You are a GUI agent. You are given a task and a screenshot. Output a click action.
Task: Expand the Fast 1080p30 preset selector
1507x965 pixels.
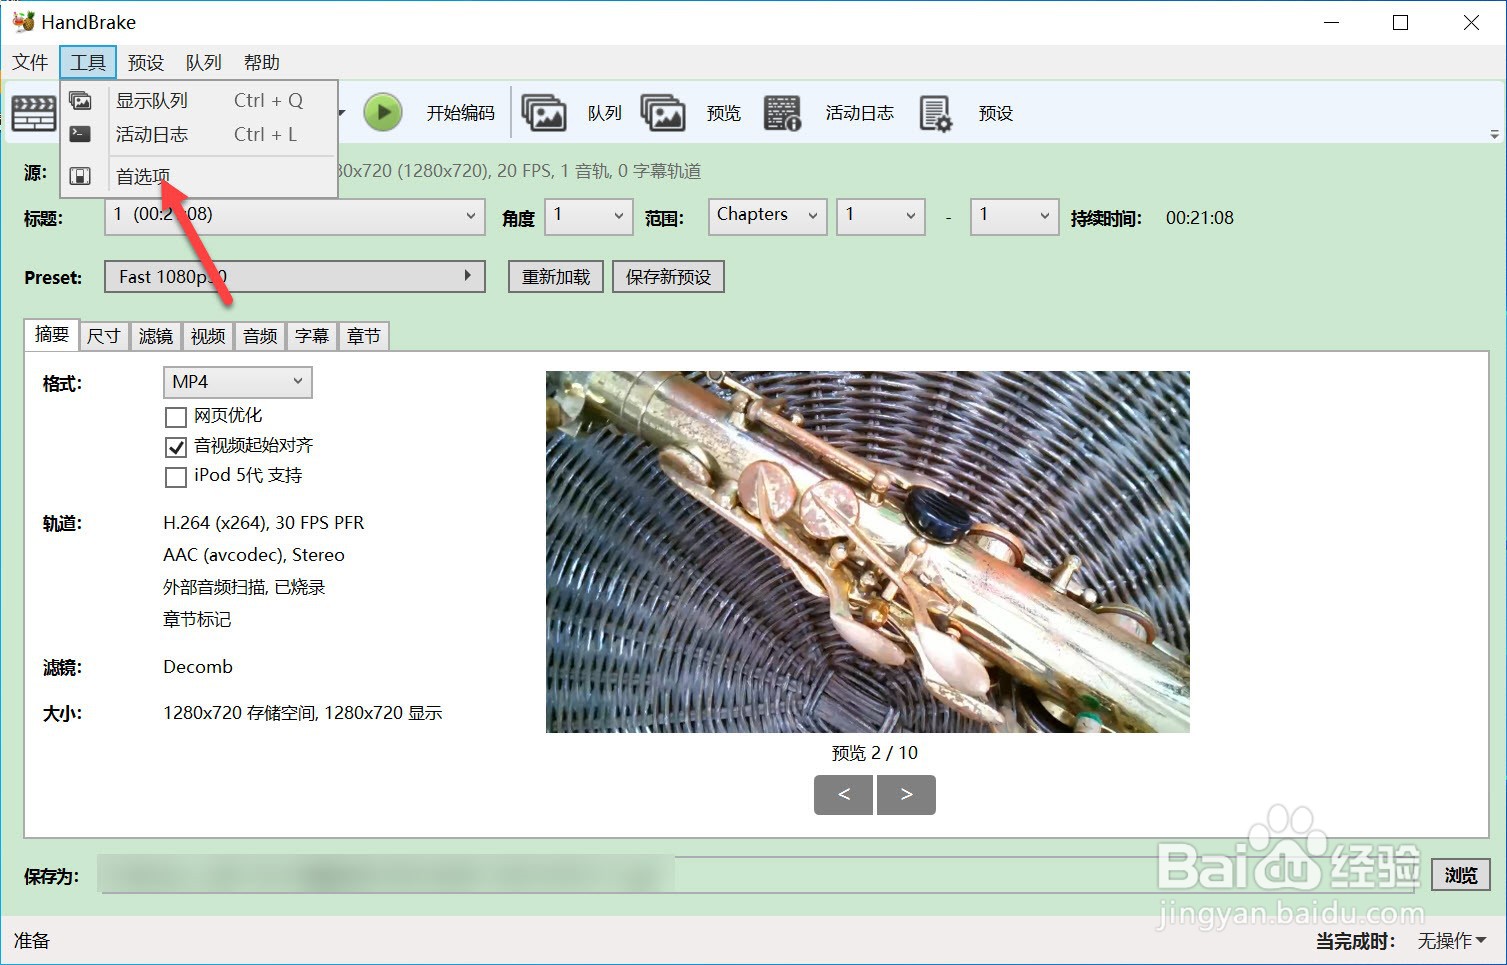pyautogui.click(x=295, y=277)
